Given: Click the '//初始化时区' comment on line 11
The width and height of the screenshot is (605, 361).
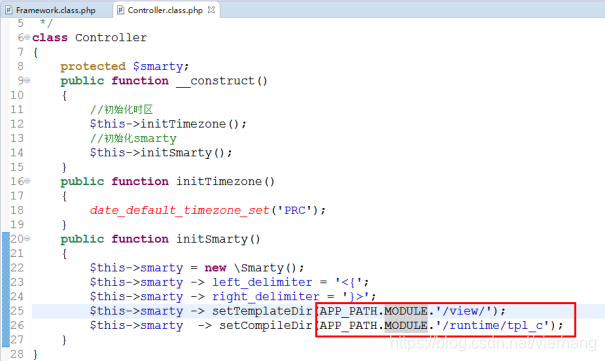Looking at the screenshot, I should (122, 110).
